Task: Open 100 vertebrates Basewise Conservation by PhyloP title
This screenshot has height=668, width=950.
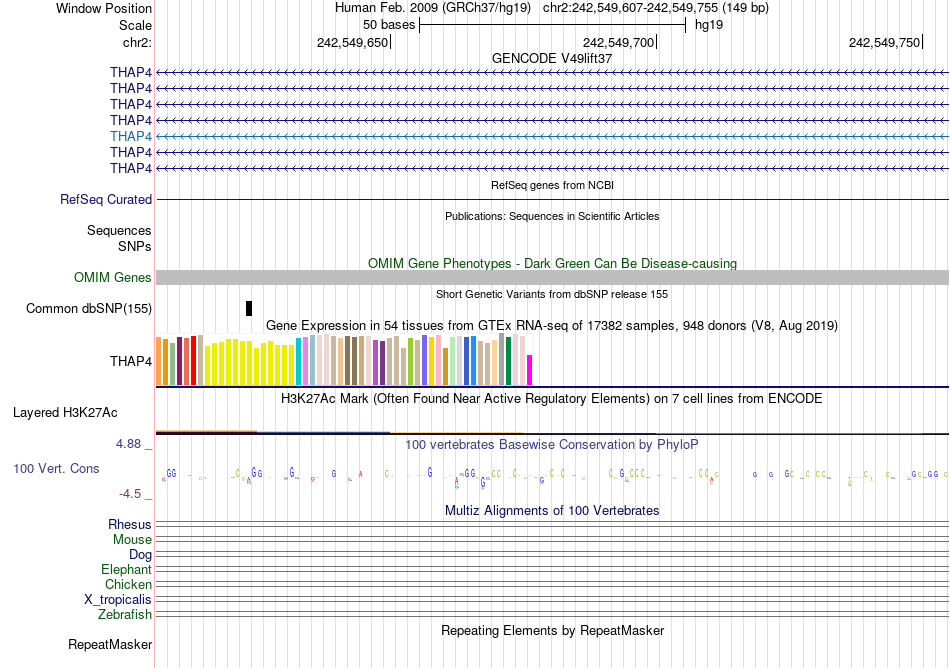Action: [x=552, y=445]
